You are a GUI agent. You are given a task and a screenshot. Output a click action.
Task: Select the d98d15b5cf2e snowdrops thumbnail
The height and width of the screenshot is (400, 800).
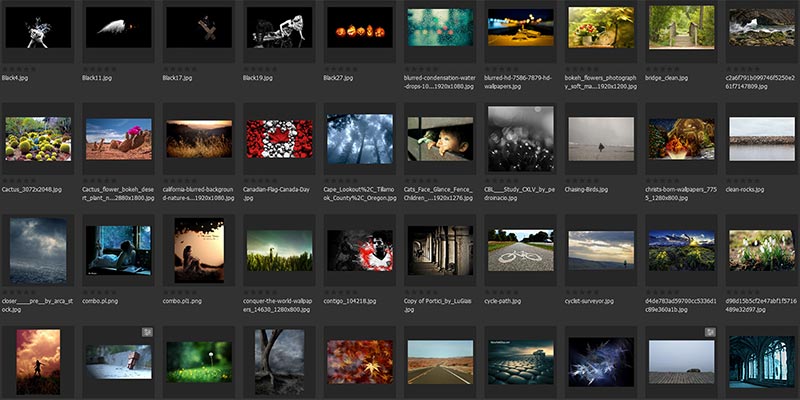coord(762,250)
